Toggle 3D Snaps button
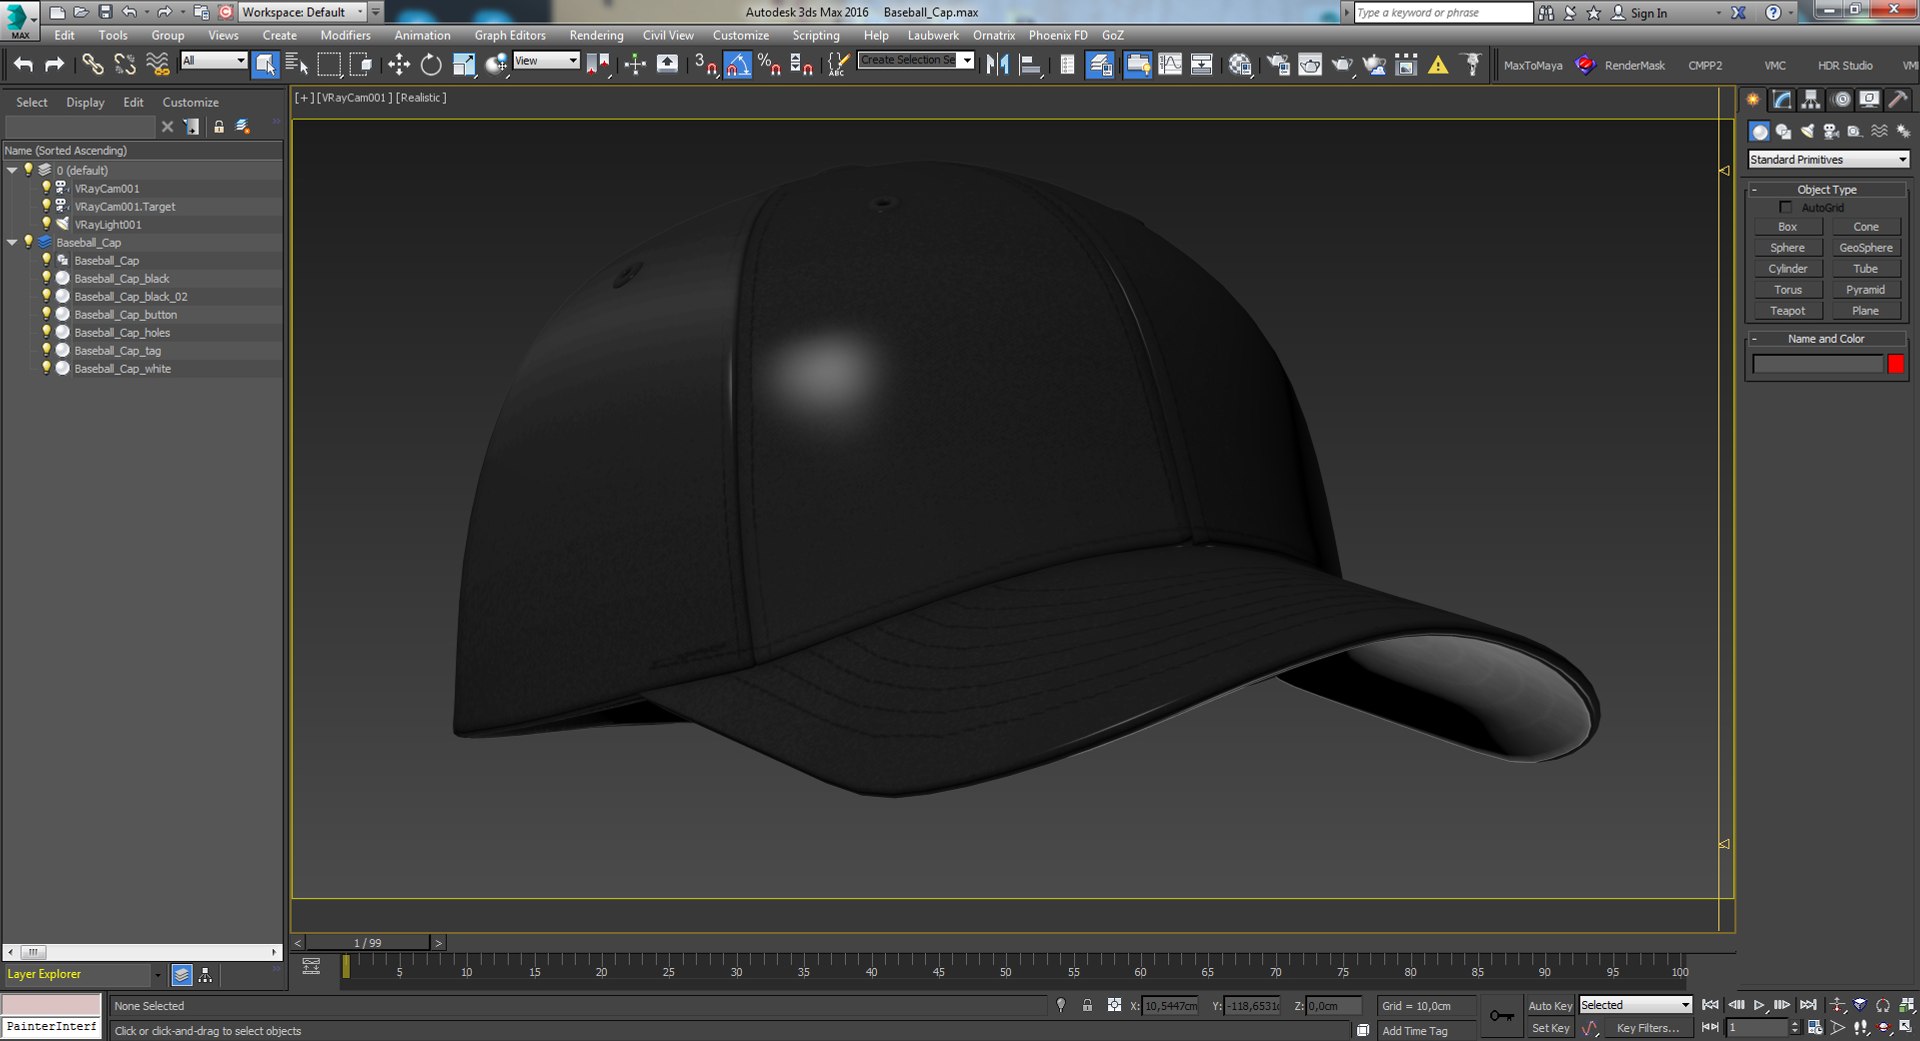Viewport: 1920px width, 1041px height. tap(705, 65)
